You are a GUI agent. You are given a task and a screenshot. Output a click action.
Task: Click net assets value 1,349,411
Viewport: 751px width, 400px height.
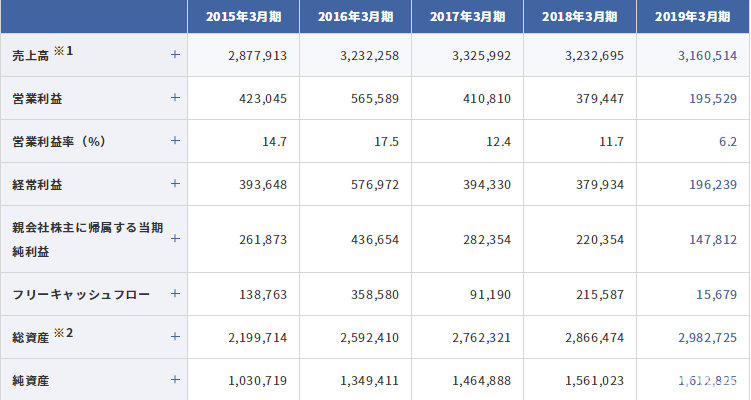[370, 381]
